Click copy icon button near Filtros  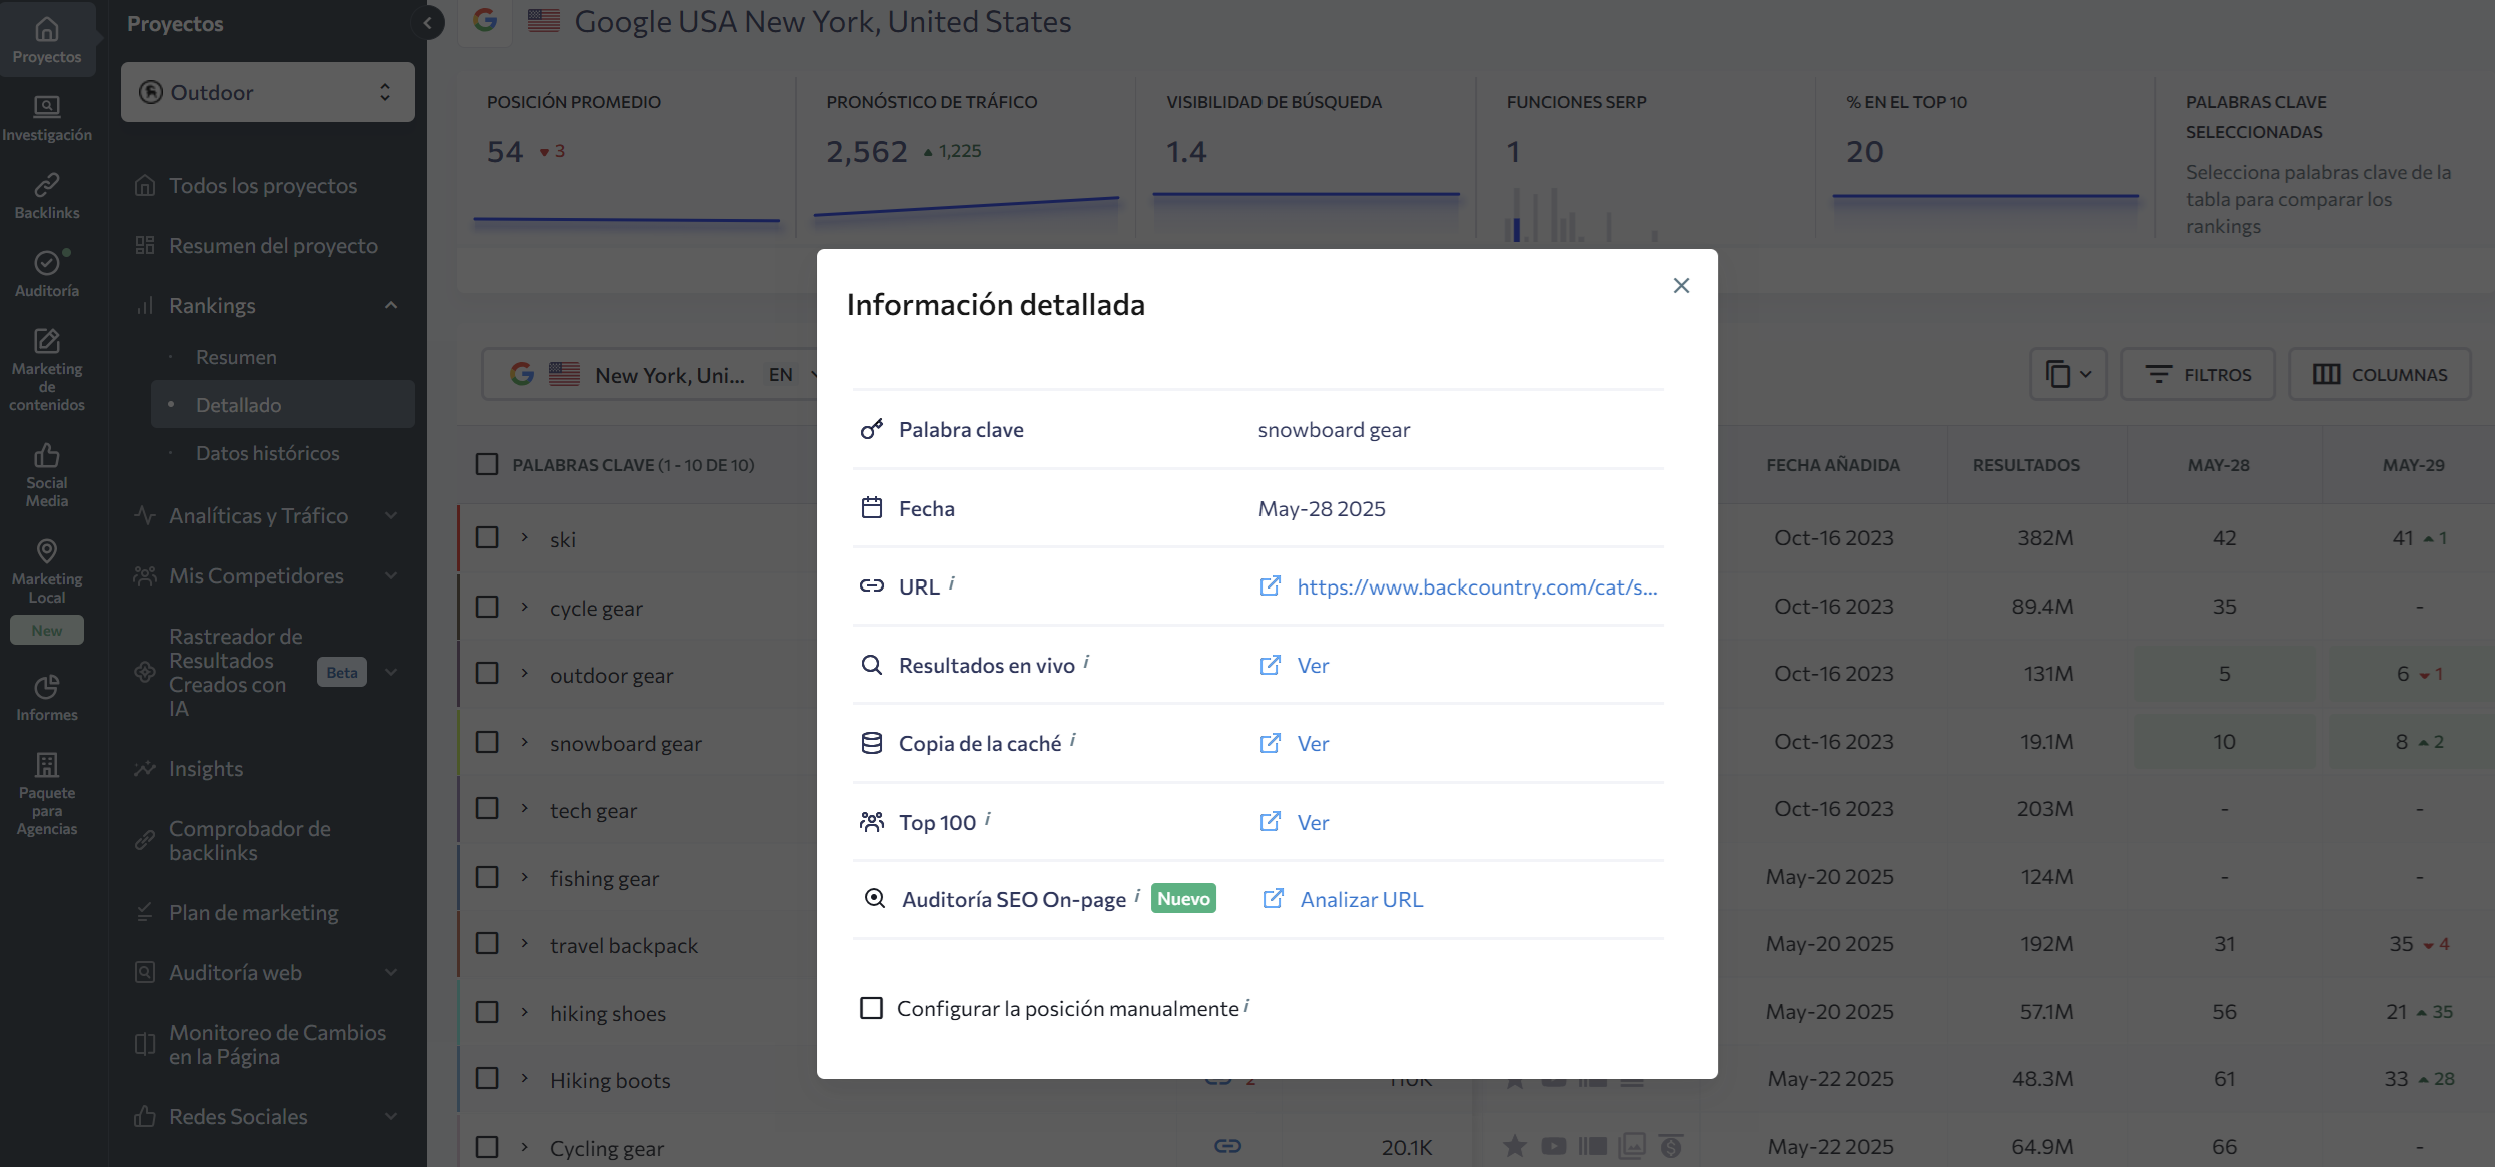click(x=2067, y=374)
